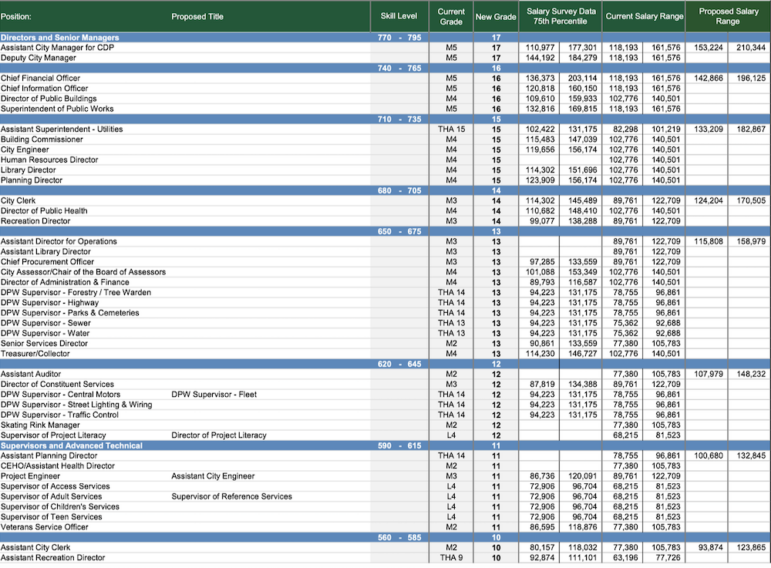The height and width of the screenshot is (568, 771).
Task: Click the 'Director of Public Health' cell
Action: (44, 211)
